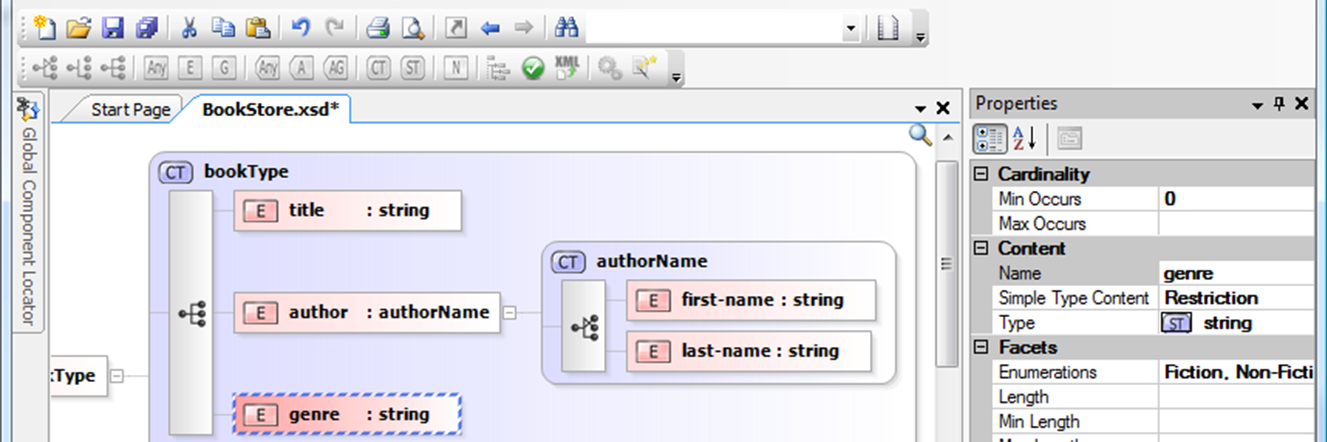Viewport: 1327px width, 442px height.
Task: Click the New file icon
Action: (x=45, y=28)
